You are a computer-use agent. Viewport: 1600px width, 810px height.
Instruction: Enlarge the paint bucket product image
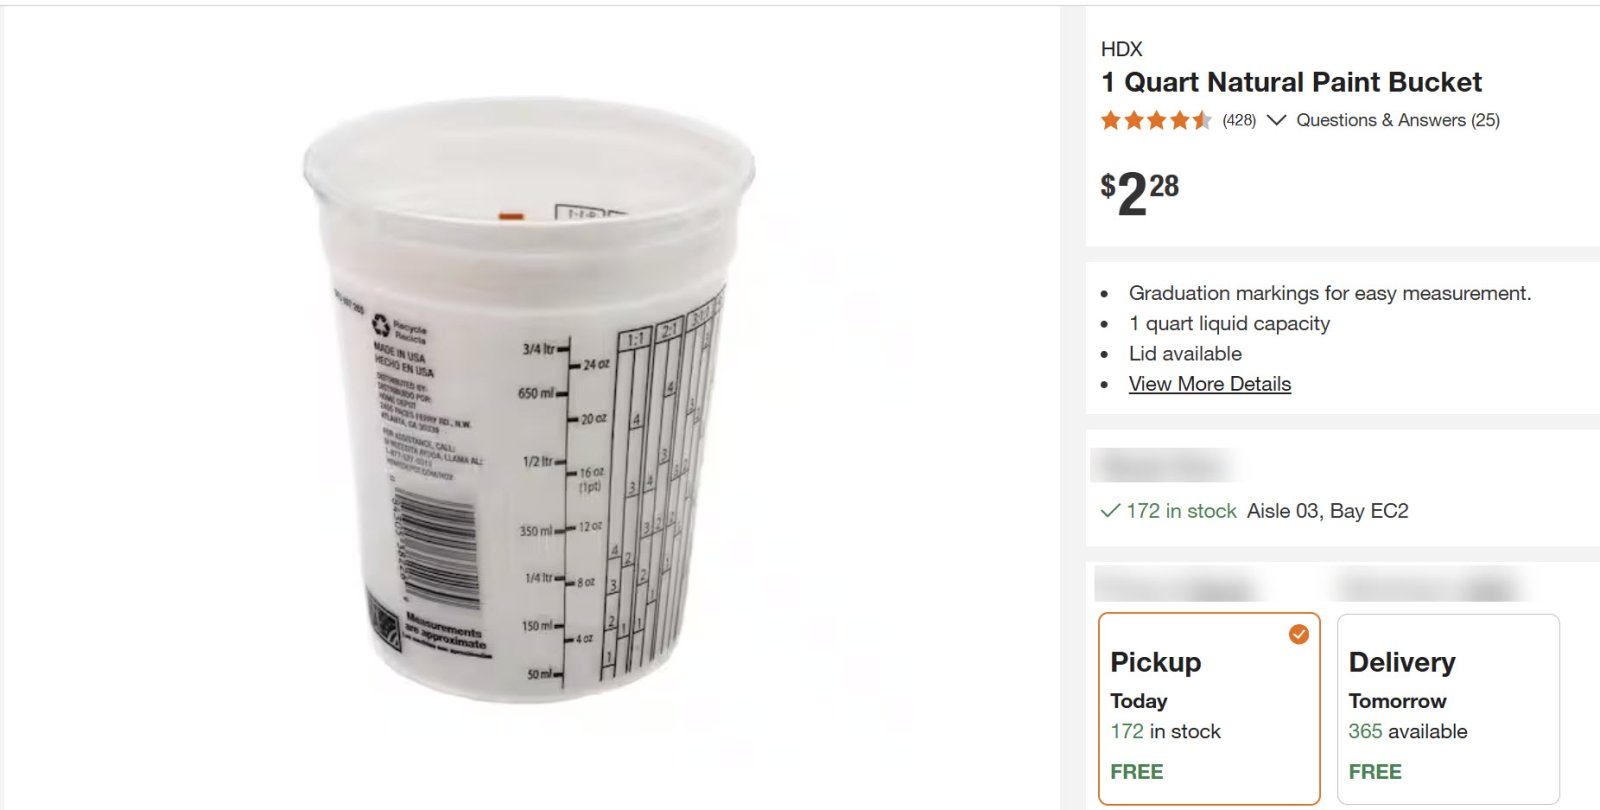(x=529, y=400)
